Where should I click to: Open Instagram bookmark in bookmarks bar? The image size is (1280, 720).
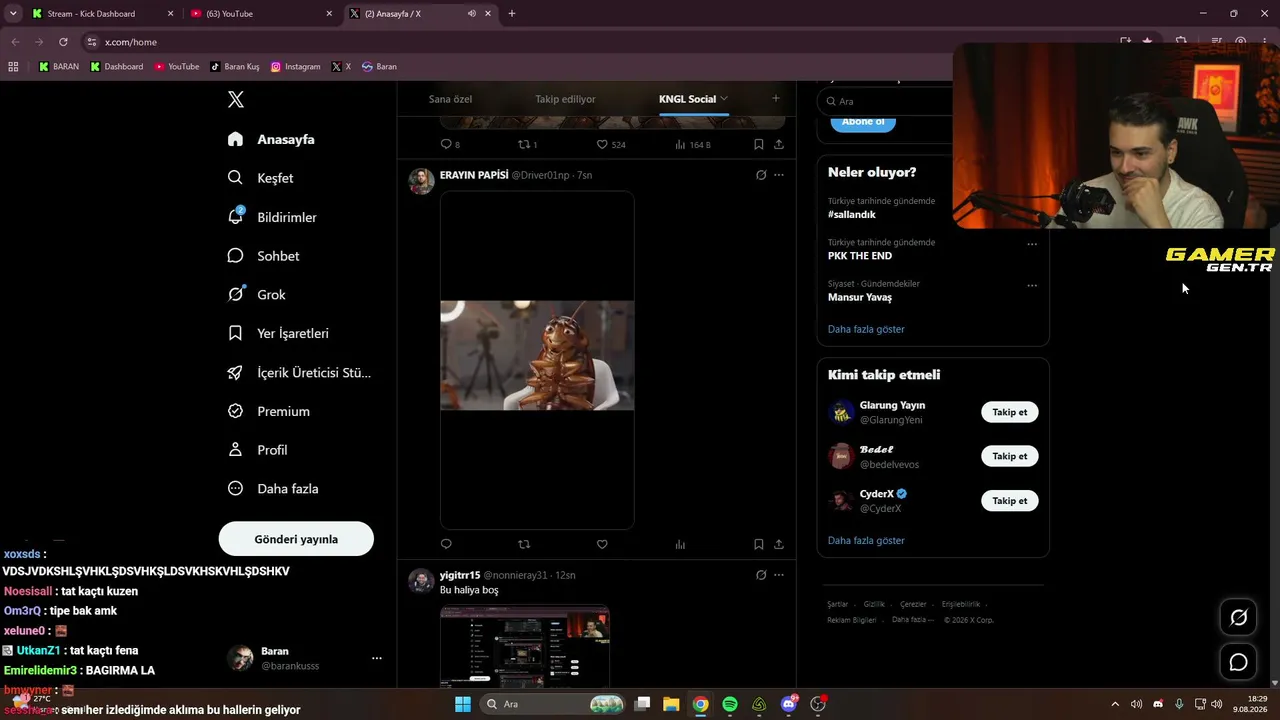pos(296,67)
